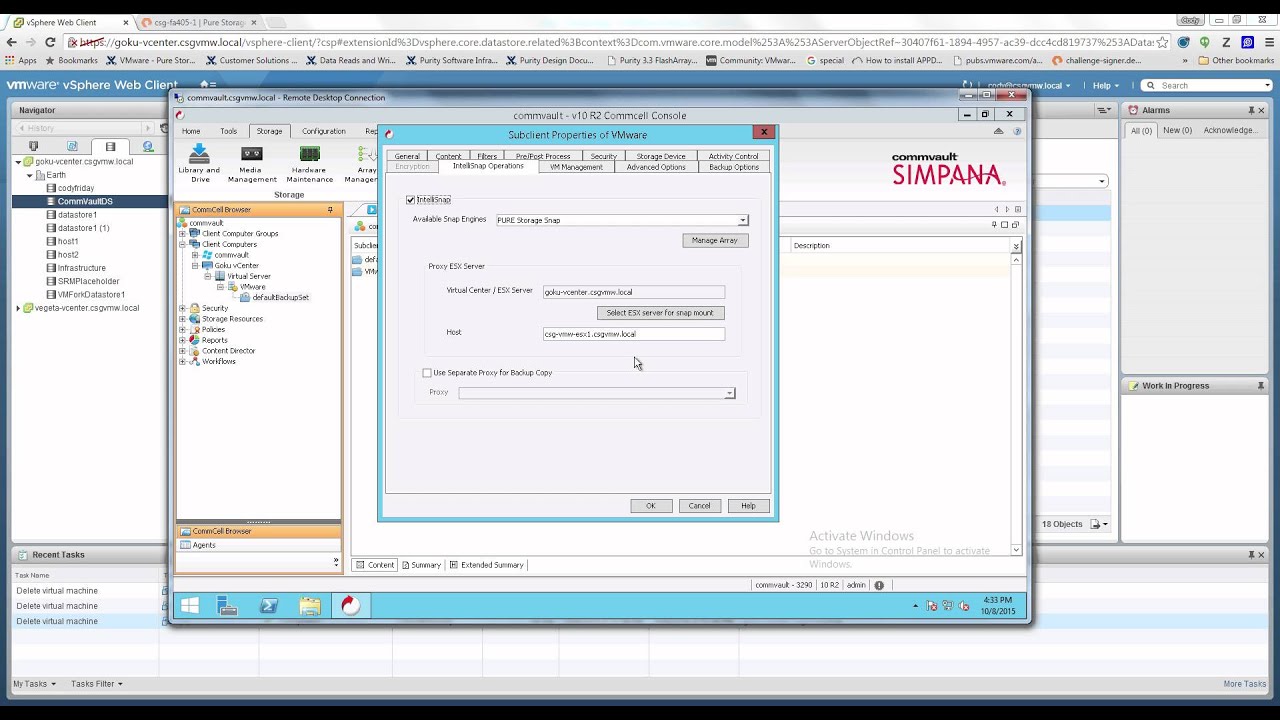
Task: Uncheck the IntelliSnap checkbox
Action: point(410,200)
